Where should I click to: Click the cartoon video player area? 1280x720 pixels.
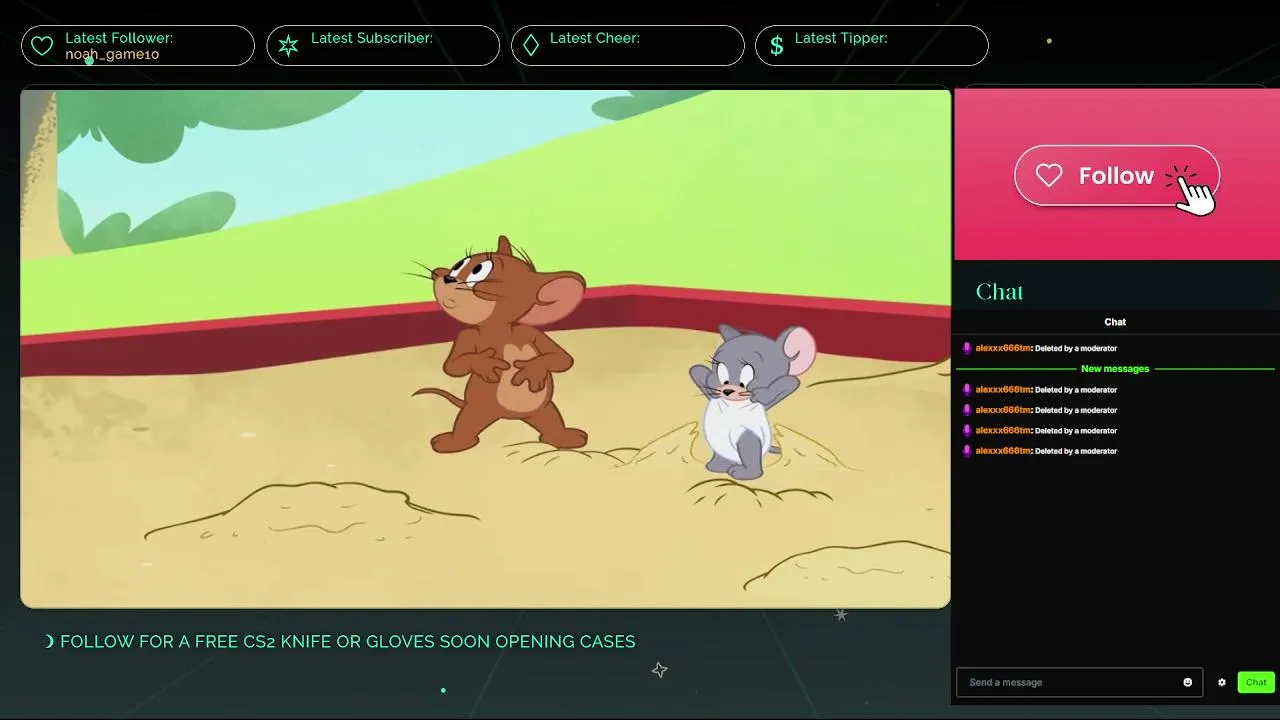coord(485,348)
